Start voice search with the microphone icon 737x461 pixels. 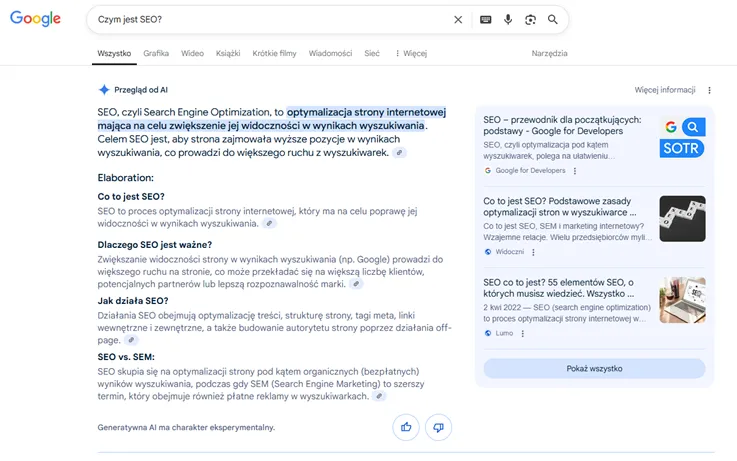508,20
